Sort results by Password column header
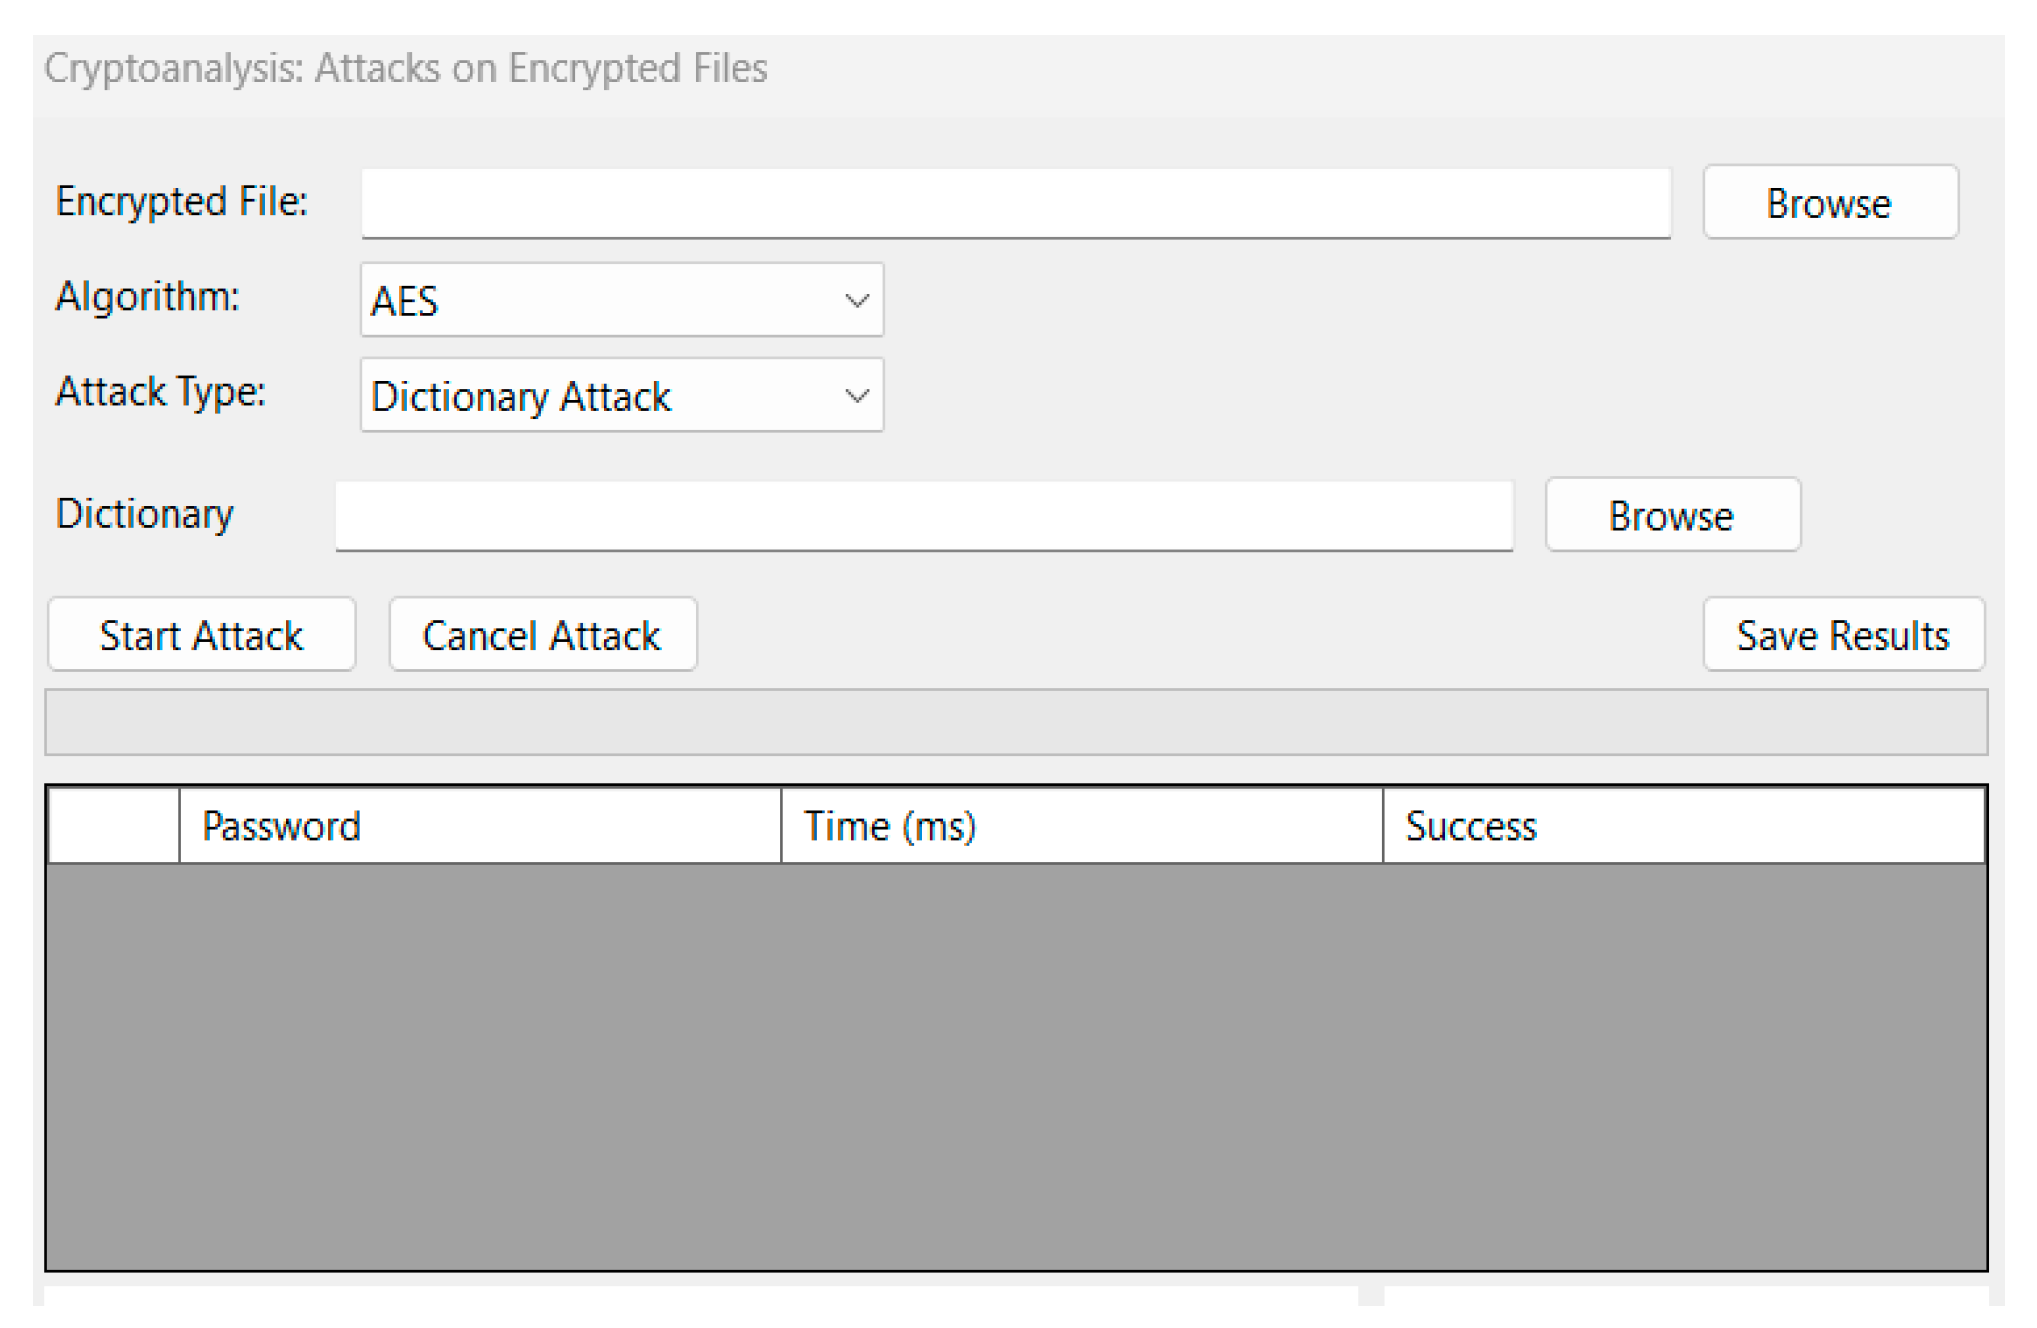This screenshot has width=2037, height=1328. click(479, 826)
